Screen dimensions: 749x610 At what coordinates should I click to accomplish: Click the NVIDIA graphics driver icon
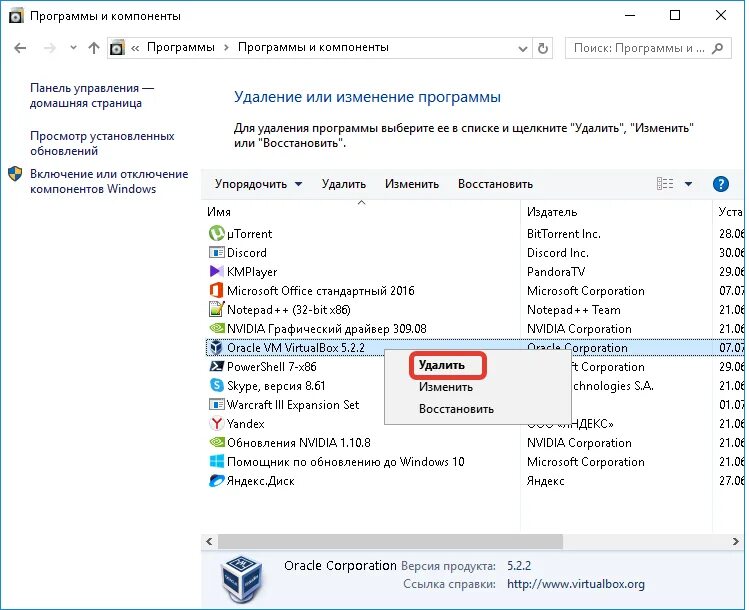tap(216, 328)
